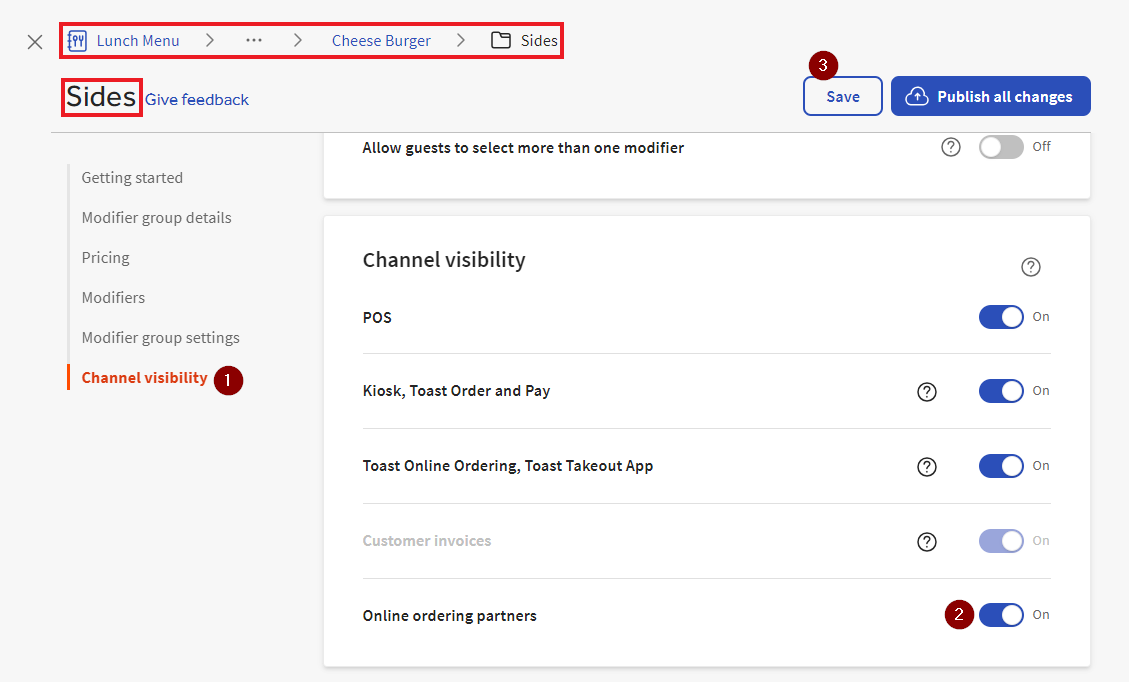Open help for selecting more than one modifier
1129x682 pixels.
click(950, 147)
